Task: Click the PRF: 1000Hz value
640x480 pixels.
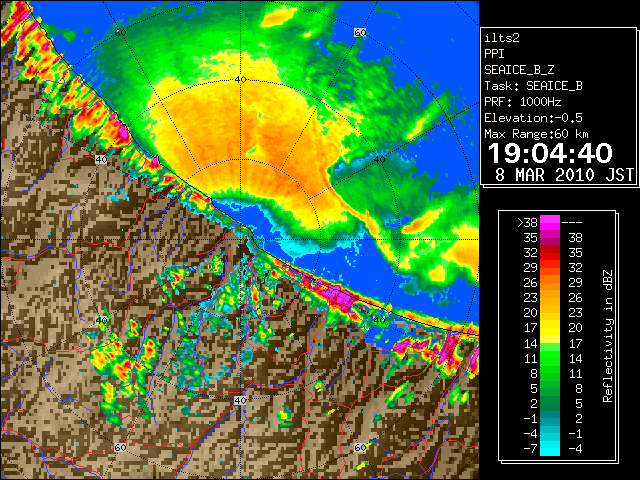Action: (522, 102)
